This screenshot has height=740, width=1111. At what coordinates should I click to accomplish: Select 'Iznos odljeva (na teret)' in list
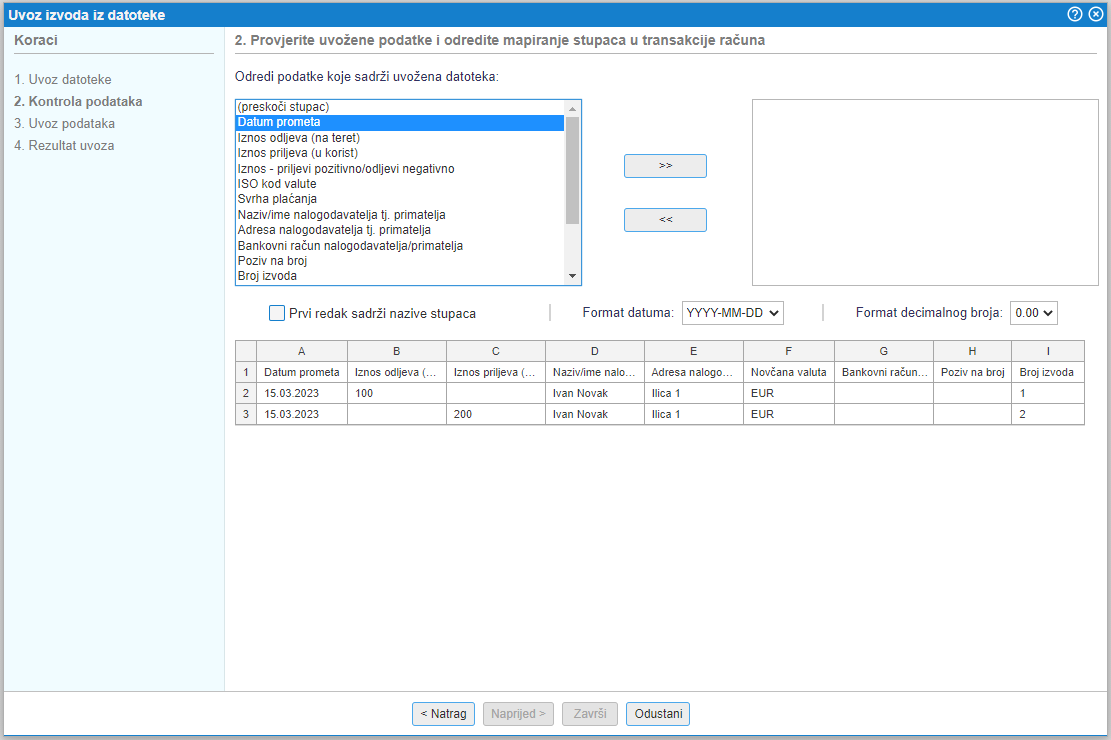tap(298, 138)
